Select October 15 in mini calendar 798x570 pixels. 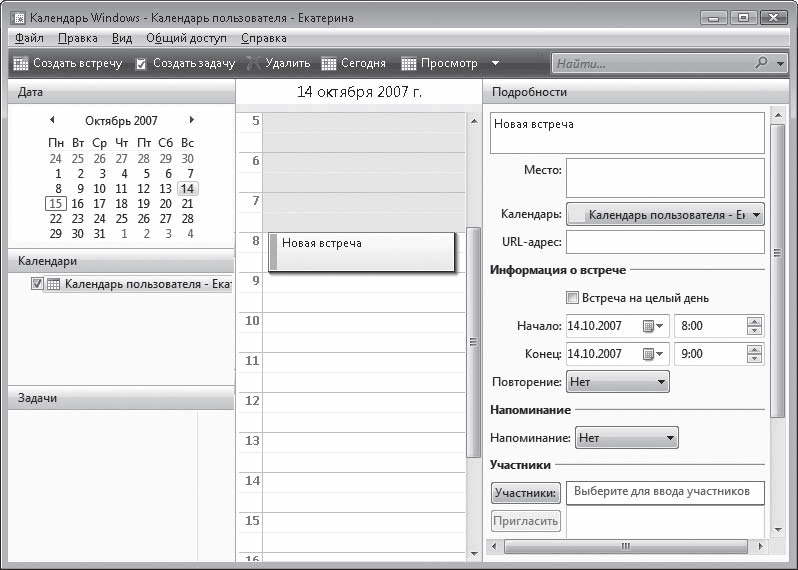click(x=55, y=204)
